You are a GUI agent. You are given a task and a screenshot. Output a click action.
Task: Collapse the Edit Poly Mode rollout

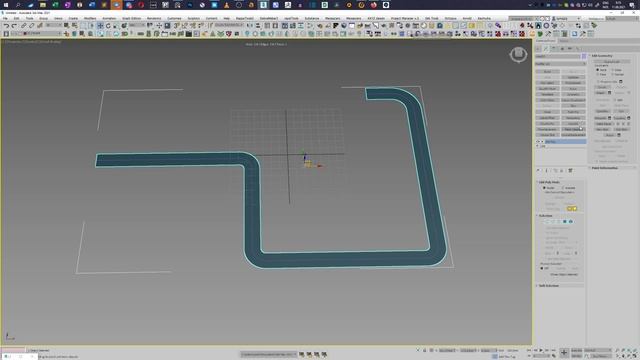click(549, 182)
